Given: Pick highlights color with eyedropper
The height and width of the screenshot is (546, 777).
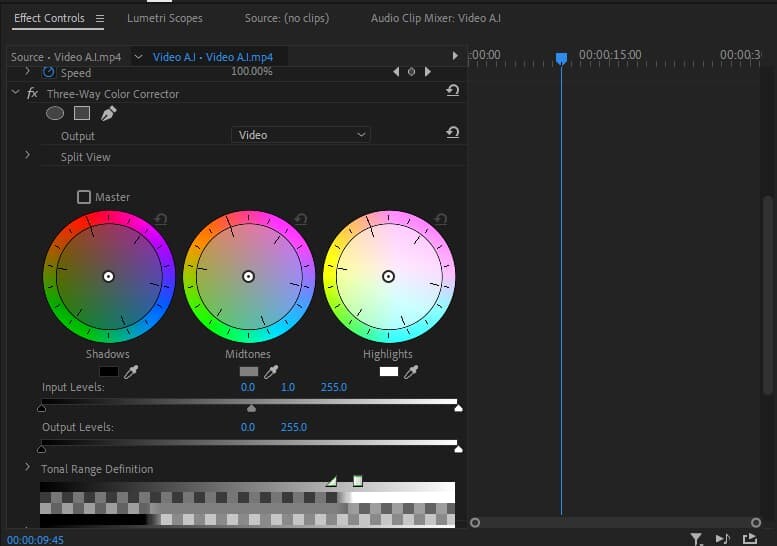Looking at the screenshot, I should 410,372.
